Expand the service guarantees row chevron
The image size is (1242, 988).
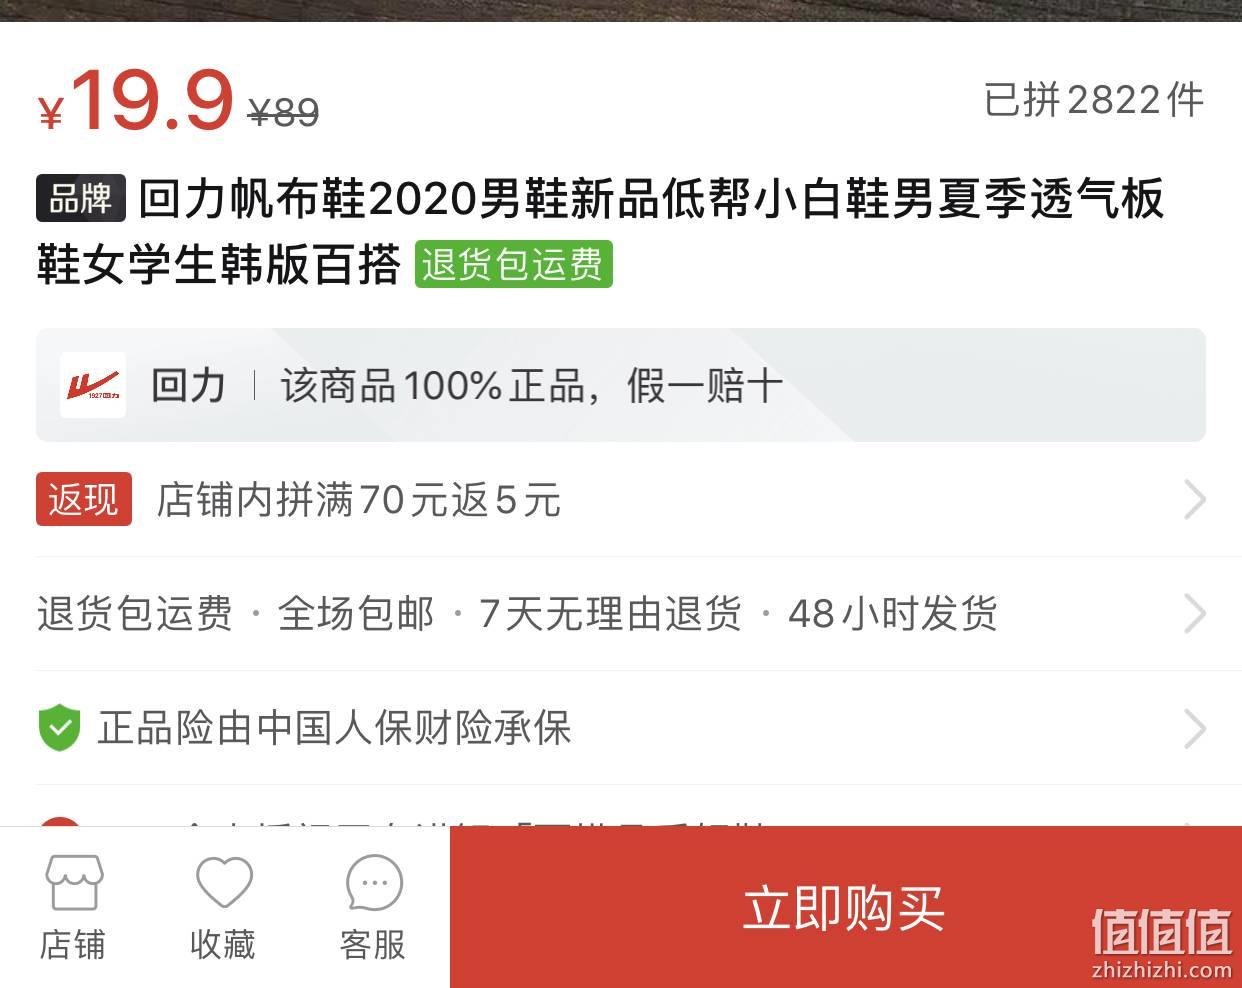tap(1194, 613)
